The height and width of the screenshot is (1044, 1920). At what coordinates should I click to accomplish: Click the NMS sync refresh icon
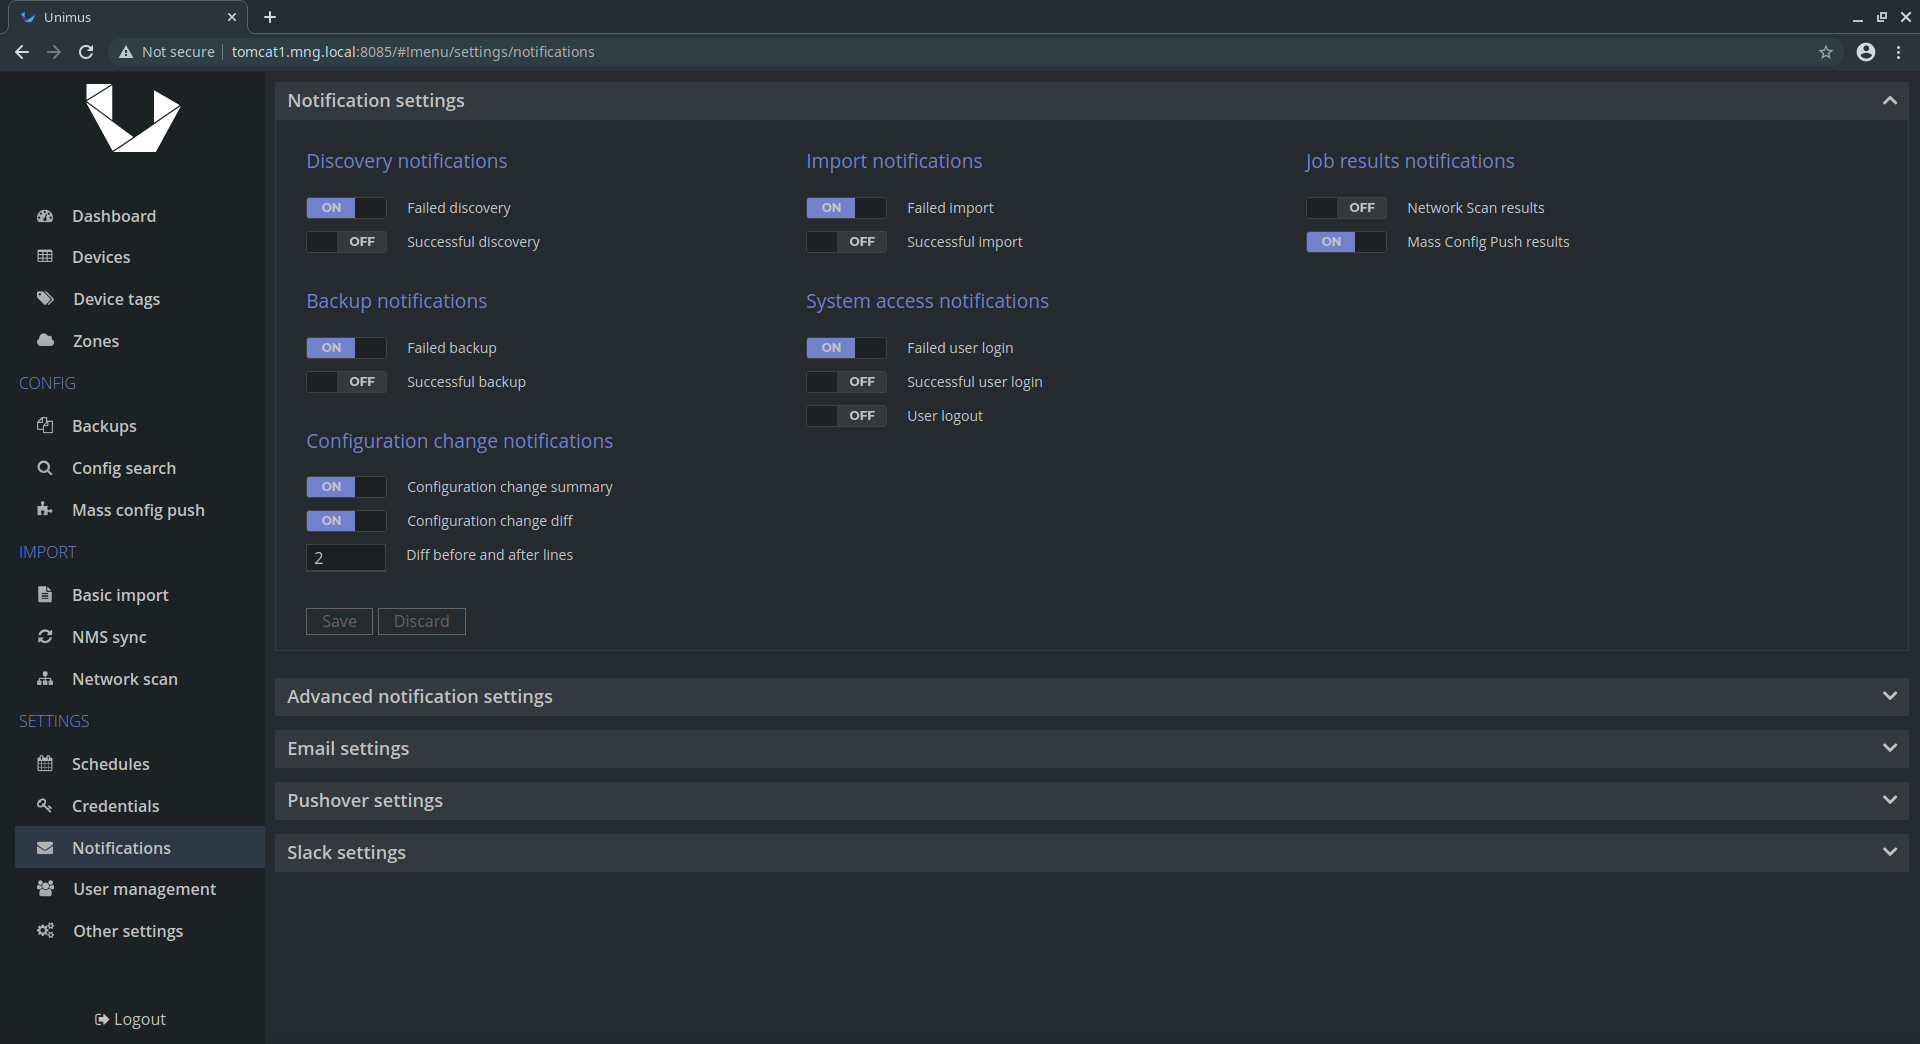45,637
